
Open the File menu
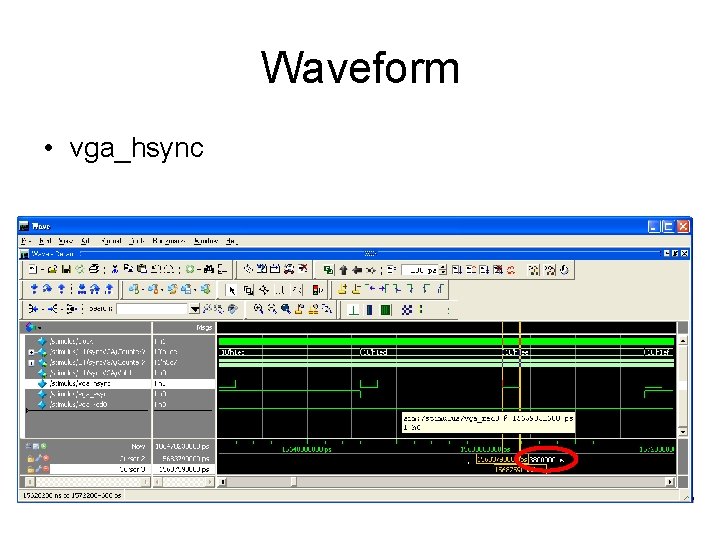tap(26, 241)
